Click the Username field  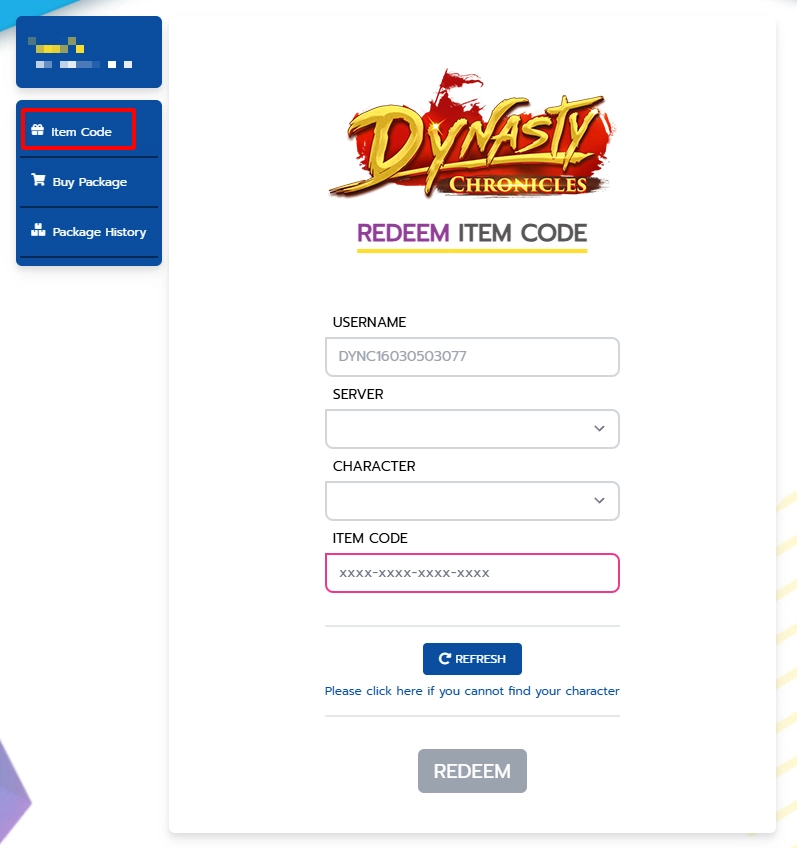pyautogui.click(x=472, y=357)
